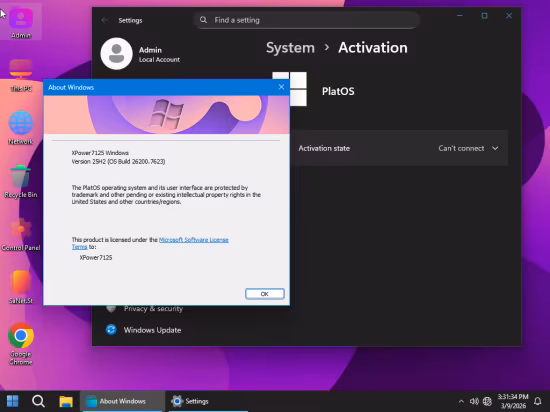Open the Start menu
The height and width of the screenshot is (412, 550).
pyautogui.click(x=13, y=401)
